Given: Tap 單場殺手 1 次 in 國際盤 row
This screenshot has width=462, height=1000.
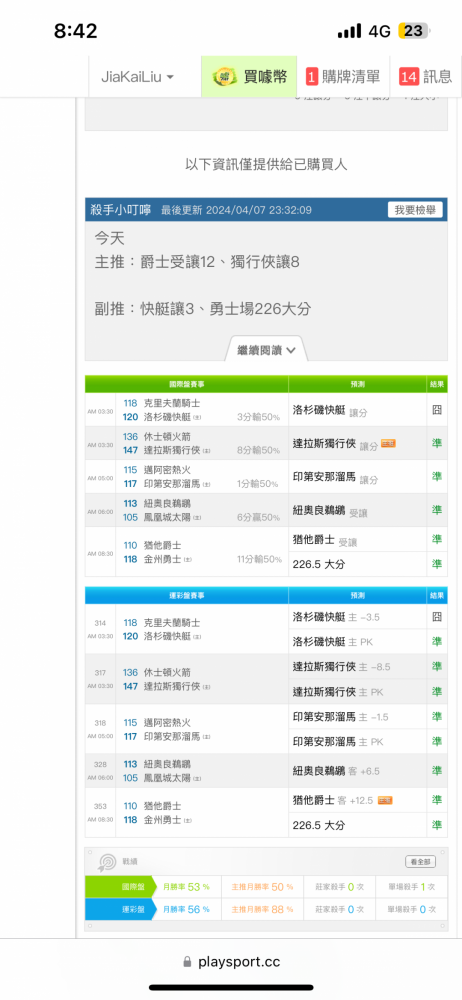Looking at the screenshot, I should pos(411,886).
